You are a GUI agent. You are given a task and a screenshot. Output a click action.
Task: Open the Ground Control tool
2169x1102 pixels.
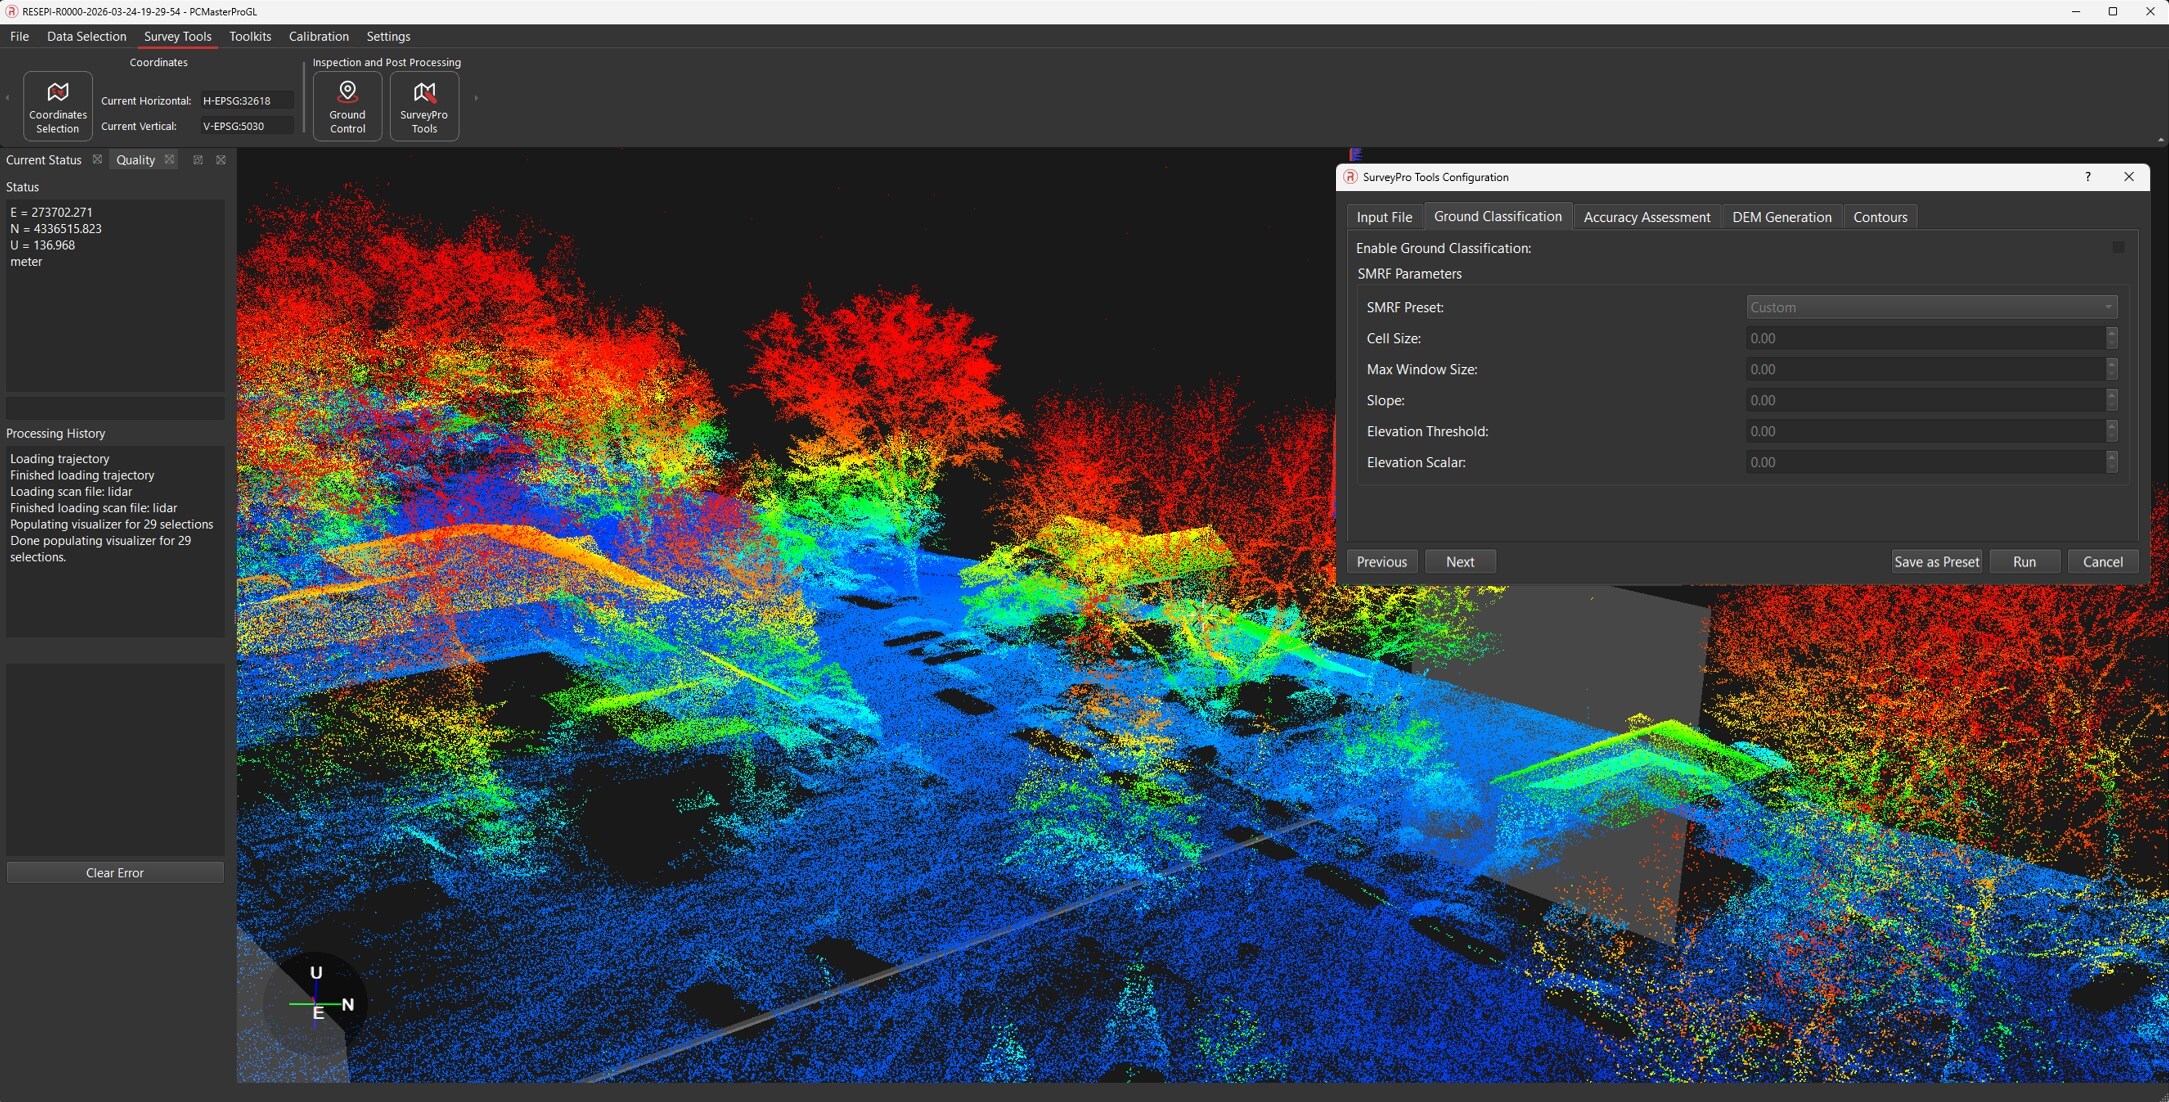pos(347,106)
